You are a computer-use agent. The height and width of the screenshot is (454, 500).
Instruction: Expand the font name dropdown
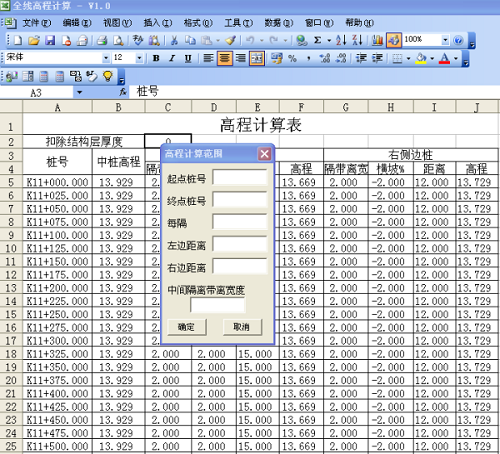(x=106, y=58)
